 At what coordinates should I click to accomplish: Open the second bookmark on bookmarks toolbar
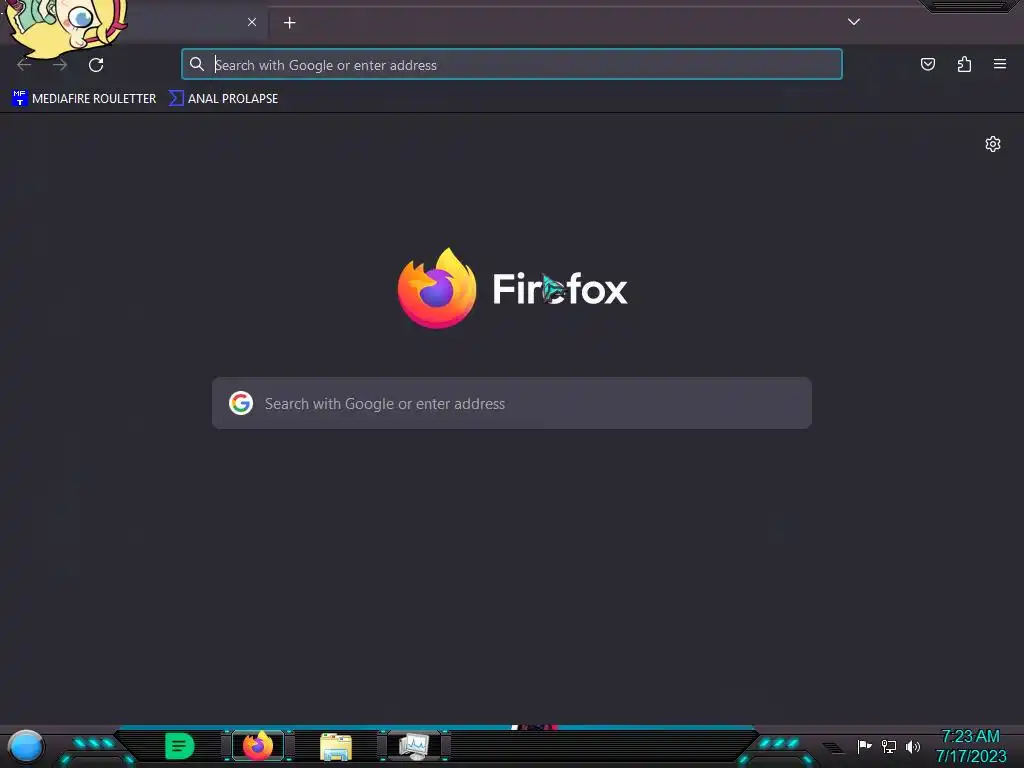coord(223,99)
